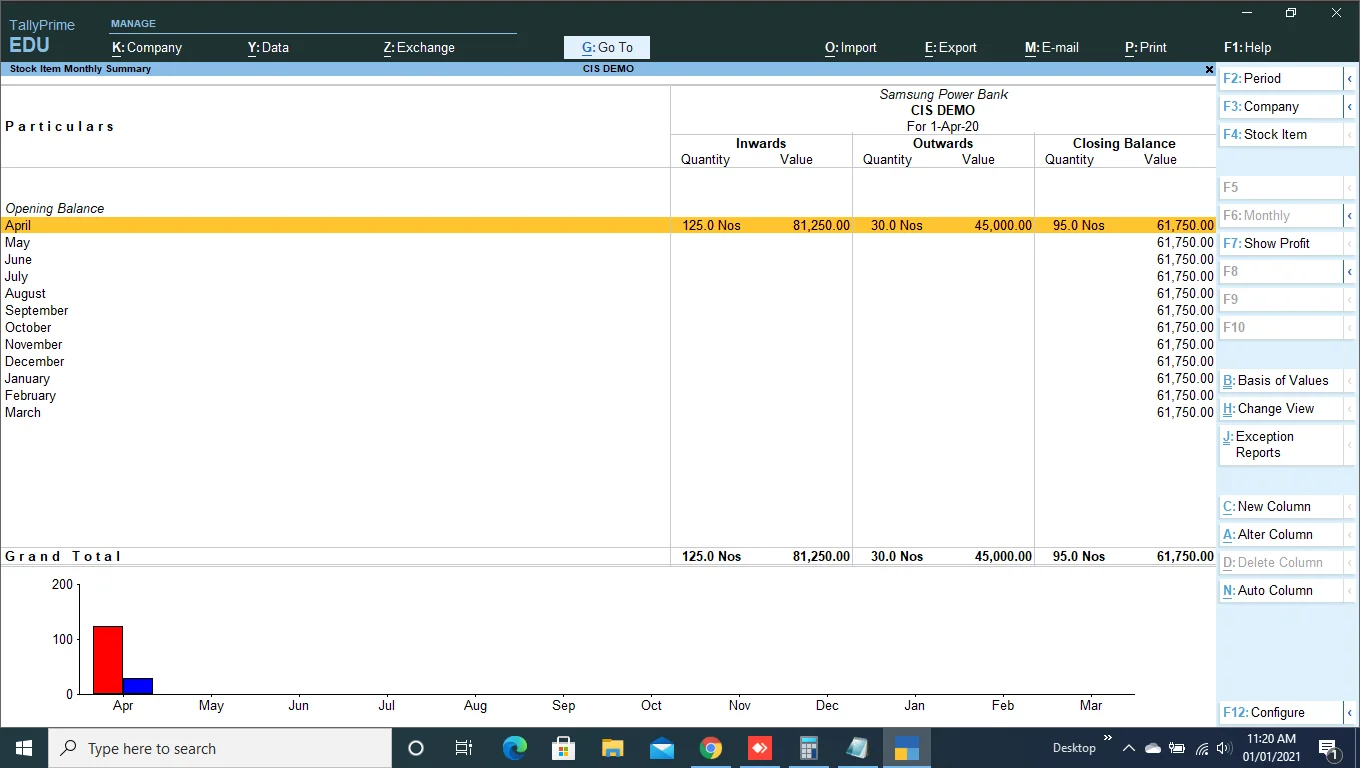Select the active TallyPrime taskbar icon
Viewport: 1360px width, 768px height.
pos(906,748)
